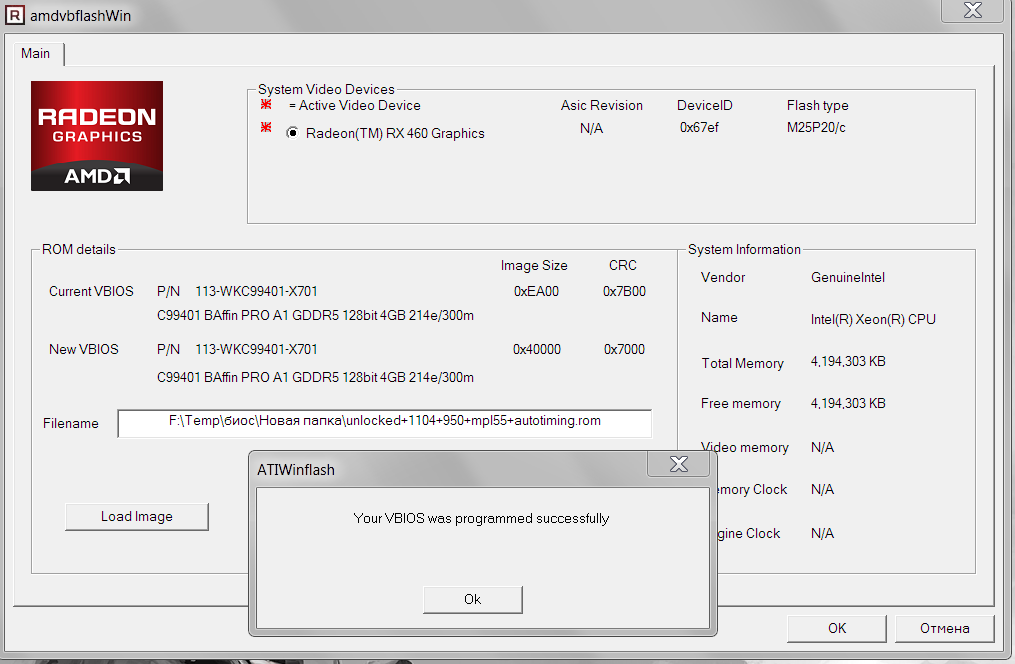Screen dimensions: 1015x664
Task: Click red star next to Radeon RX 460
Action: (266, 127)
